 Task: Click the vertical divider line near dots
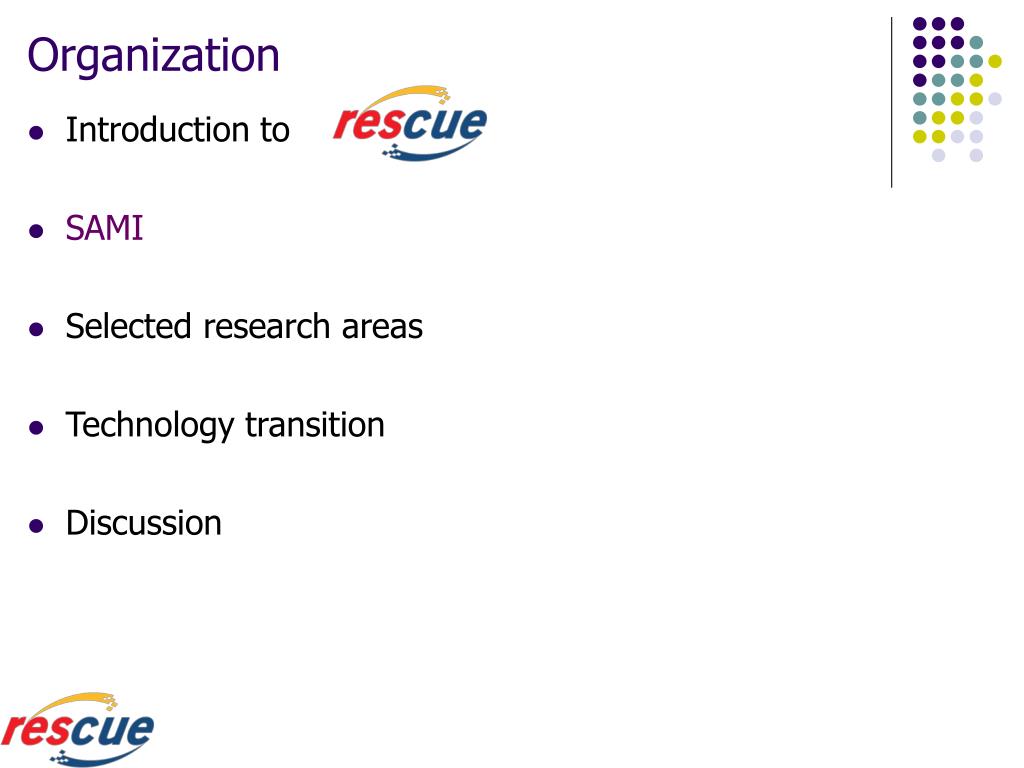click(891, 103)
